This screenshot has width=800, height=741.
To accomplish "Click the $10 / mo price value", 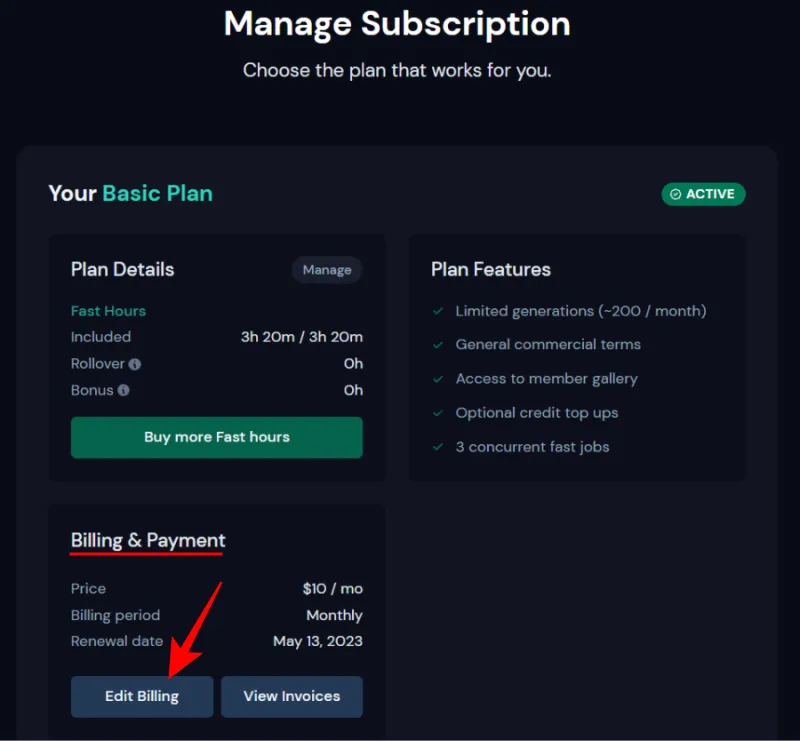I will [333, 588].
